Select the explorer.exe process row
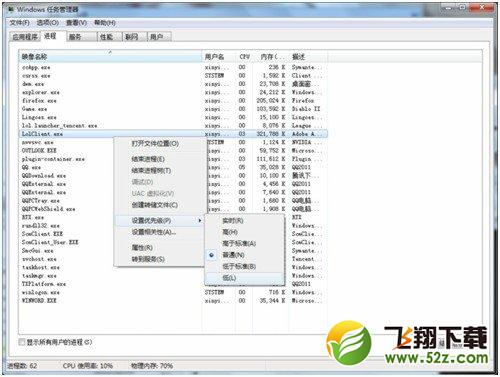The height and width of the screenshot is (377, 500). (173, 92)
